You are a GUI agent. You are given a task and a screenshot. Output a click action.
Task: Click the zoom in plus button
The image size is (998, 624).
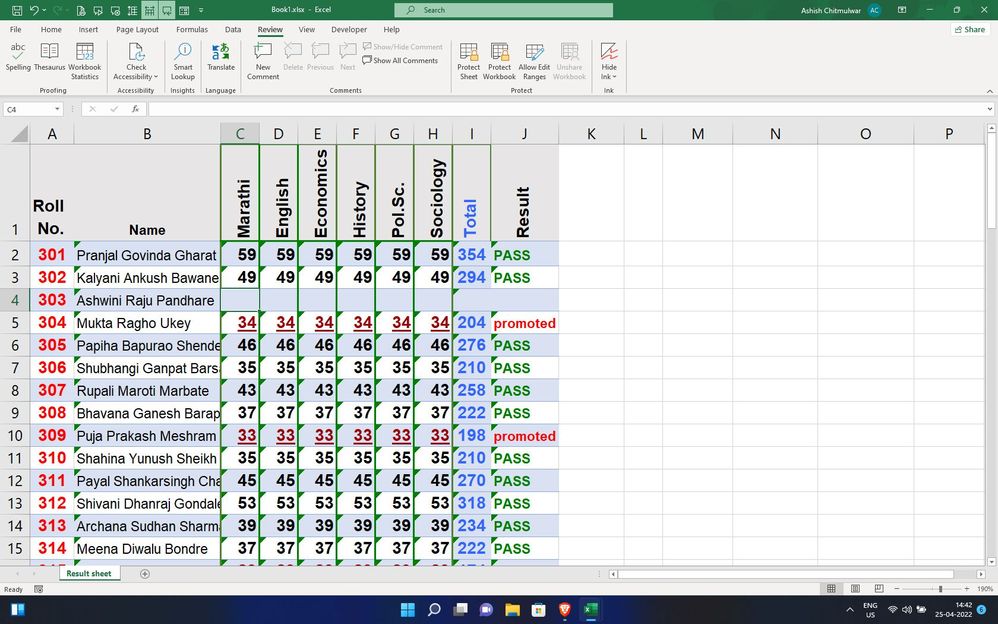point(967,589)
